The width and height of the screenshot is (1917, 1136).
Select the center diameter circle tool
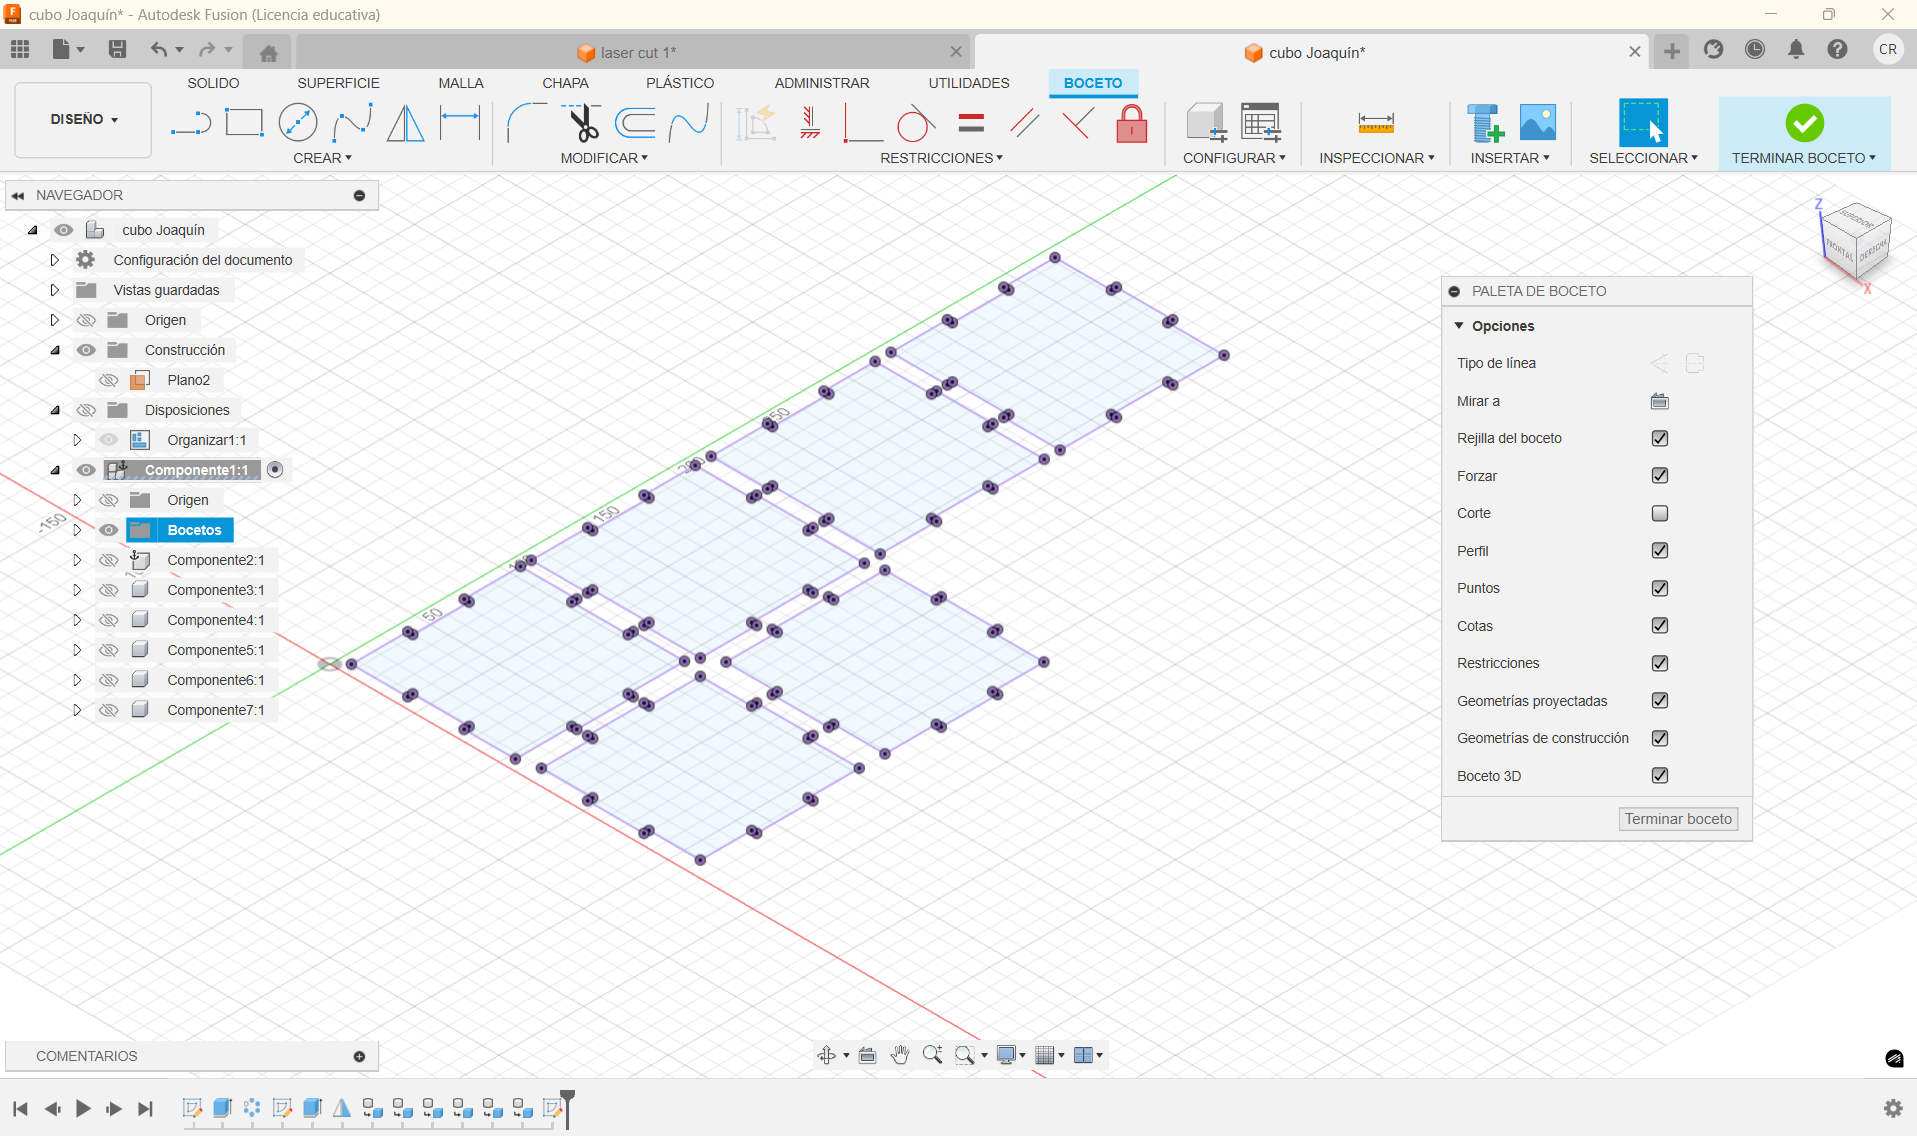pos(298,123)
